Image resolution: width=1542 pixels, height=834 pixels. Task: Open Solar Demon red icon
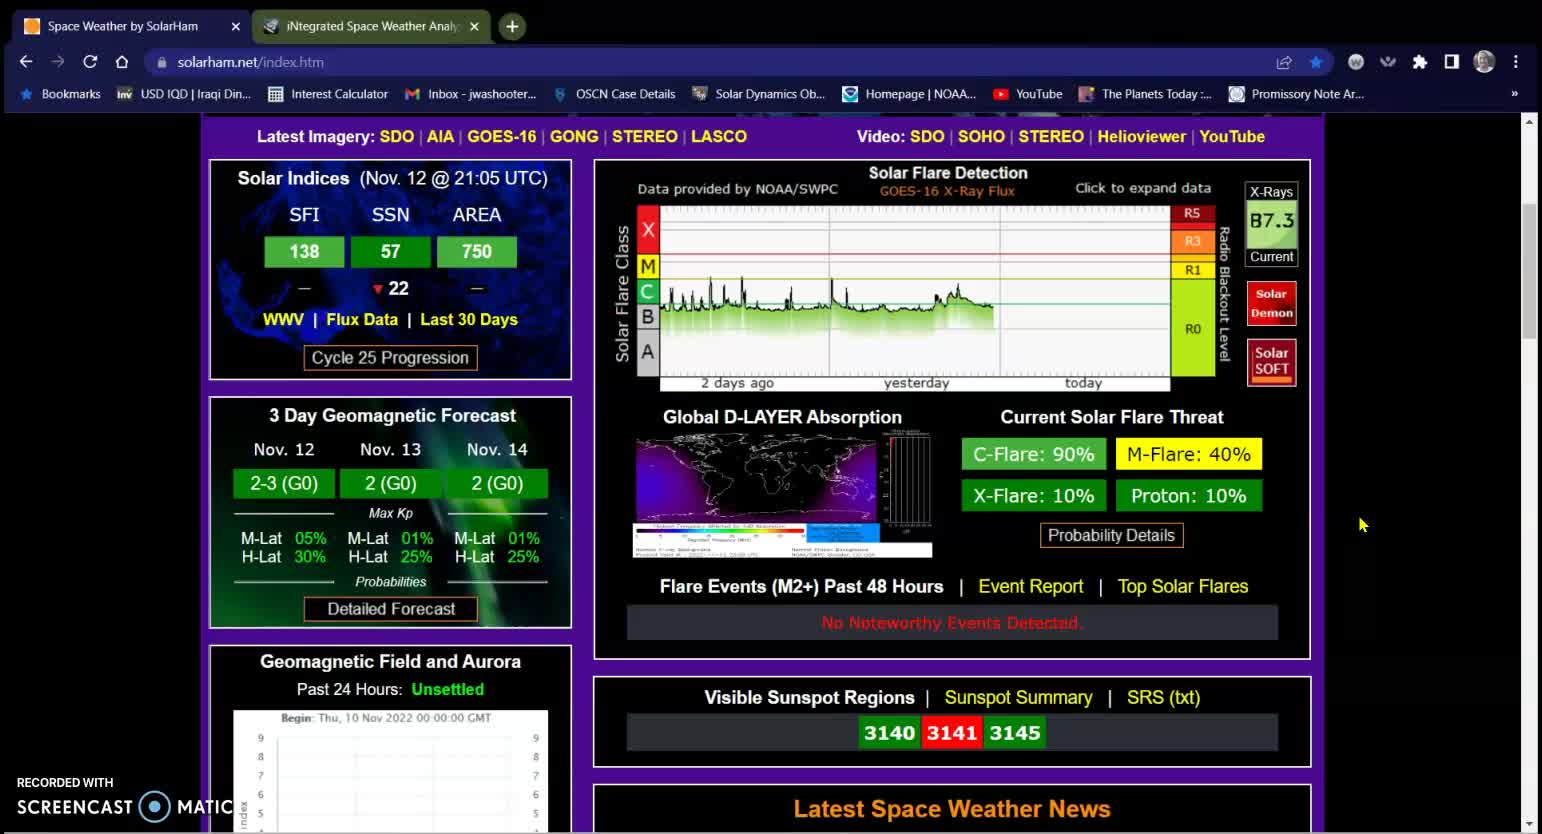[x=1271, y=303]
